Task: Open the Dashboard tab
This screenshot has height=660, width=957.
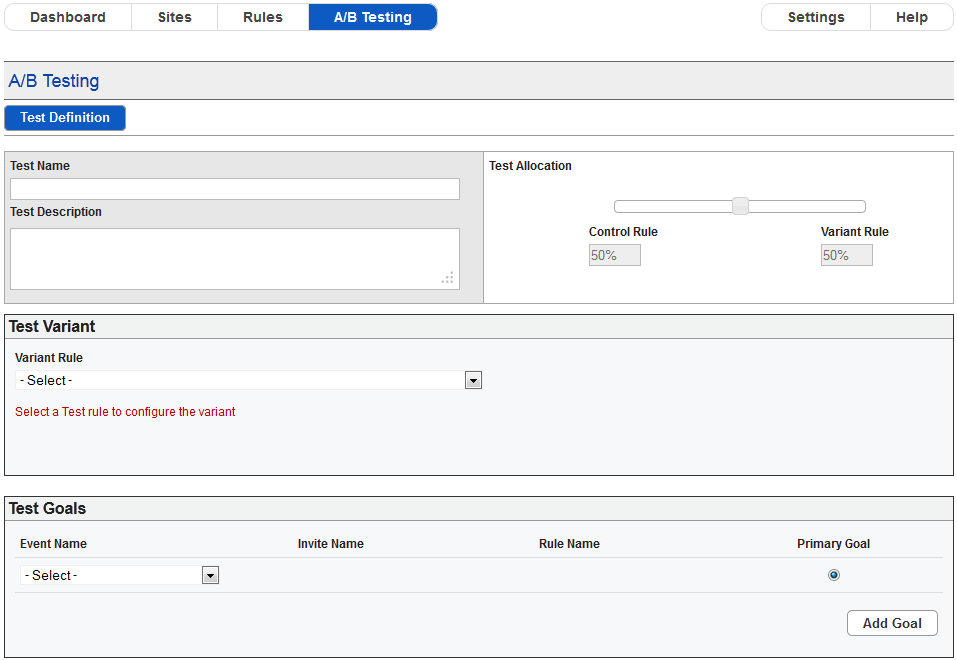Action: [x=68, y=17]
